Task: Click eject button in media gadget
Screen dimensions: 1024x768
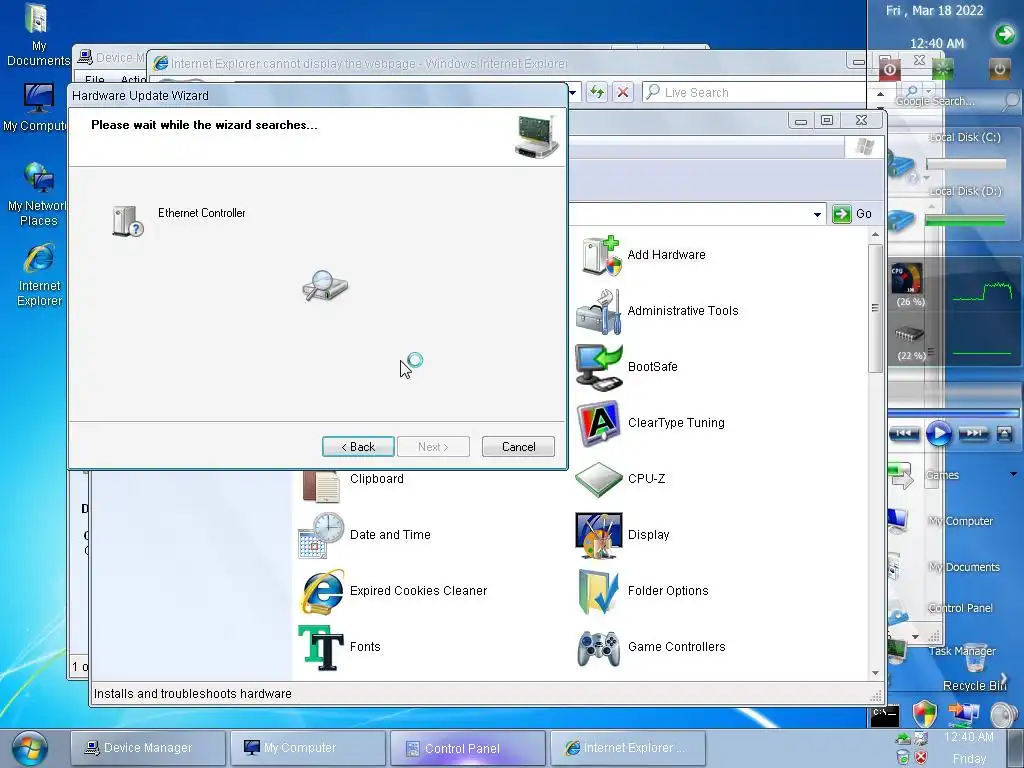Action: [x=1004, y=434]
